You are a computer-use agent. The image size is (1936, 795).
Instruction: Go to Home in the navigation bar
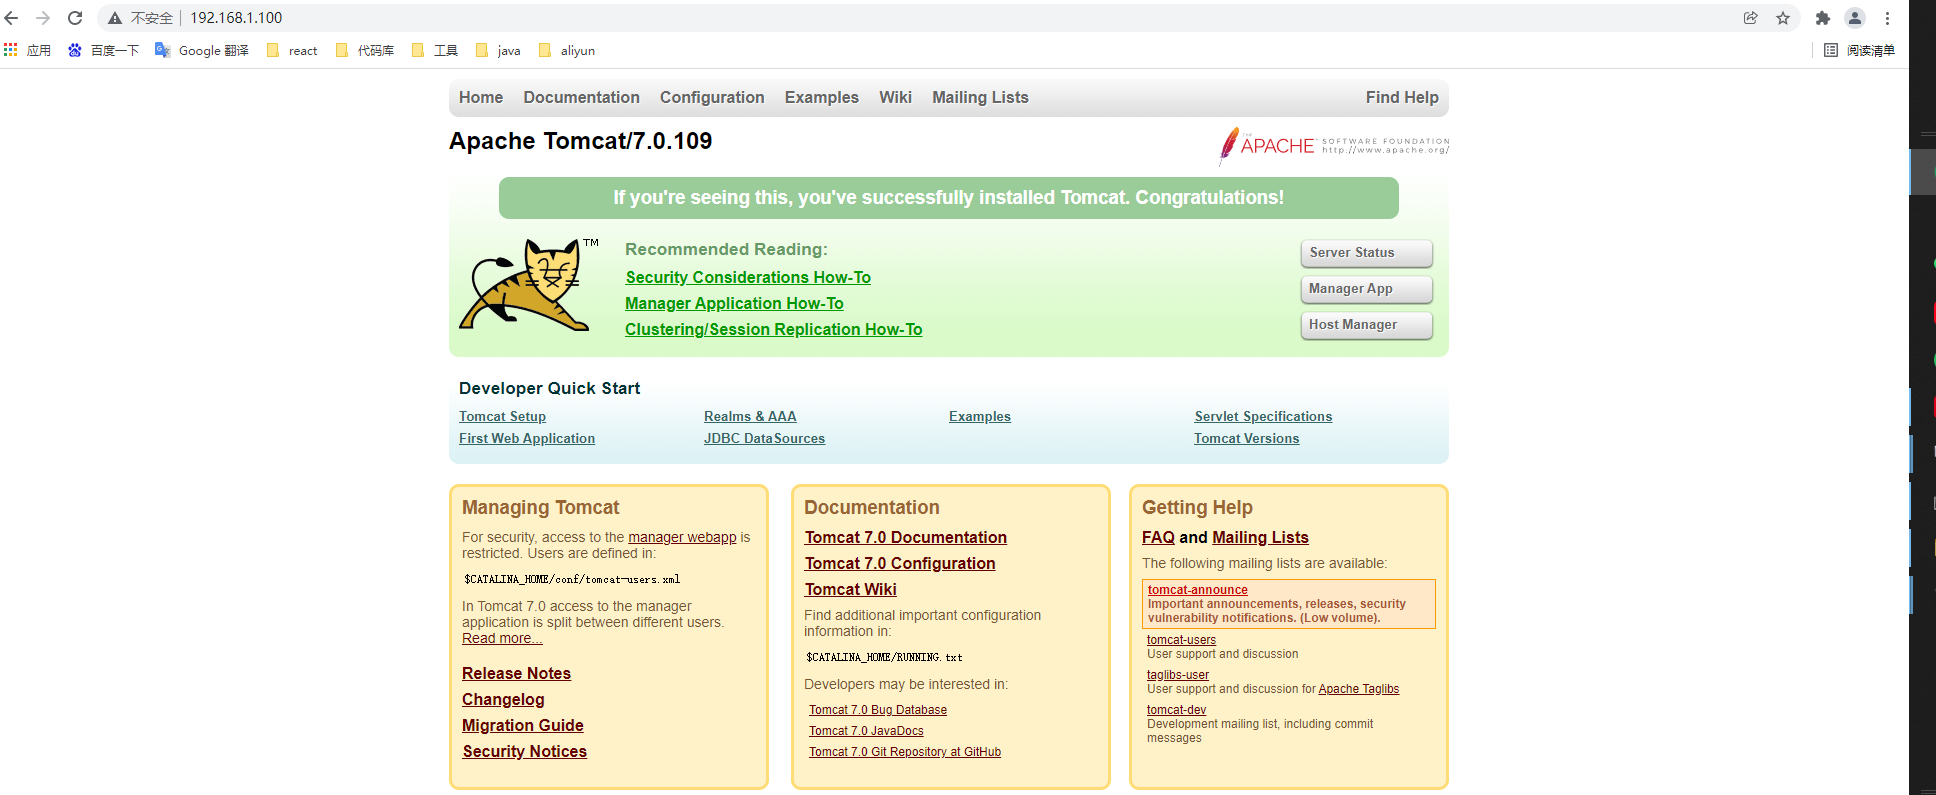point(481,97)
